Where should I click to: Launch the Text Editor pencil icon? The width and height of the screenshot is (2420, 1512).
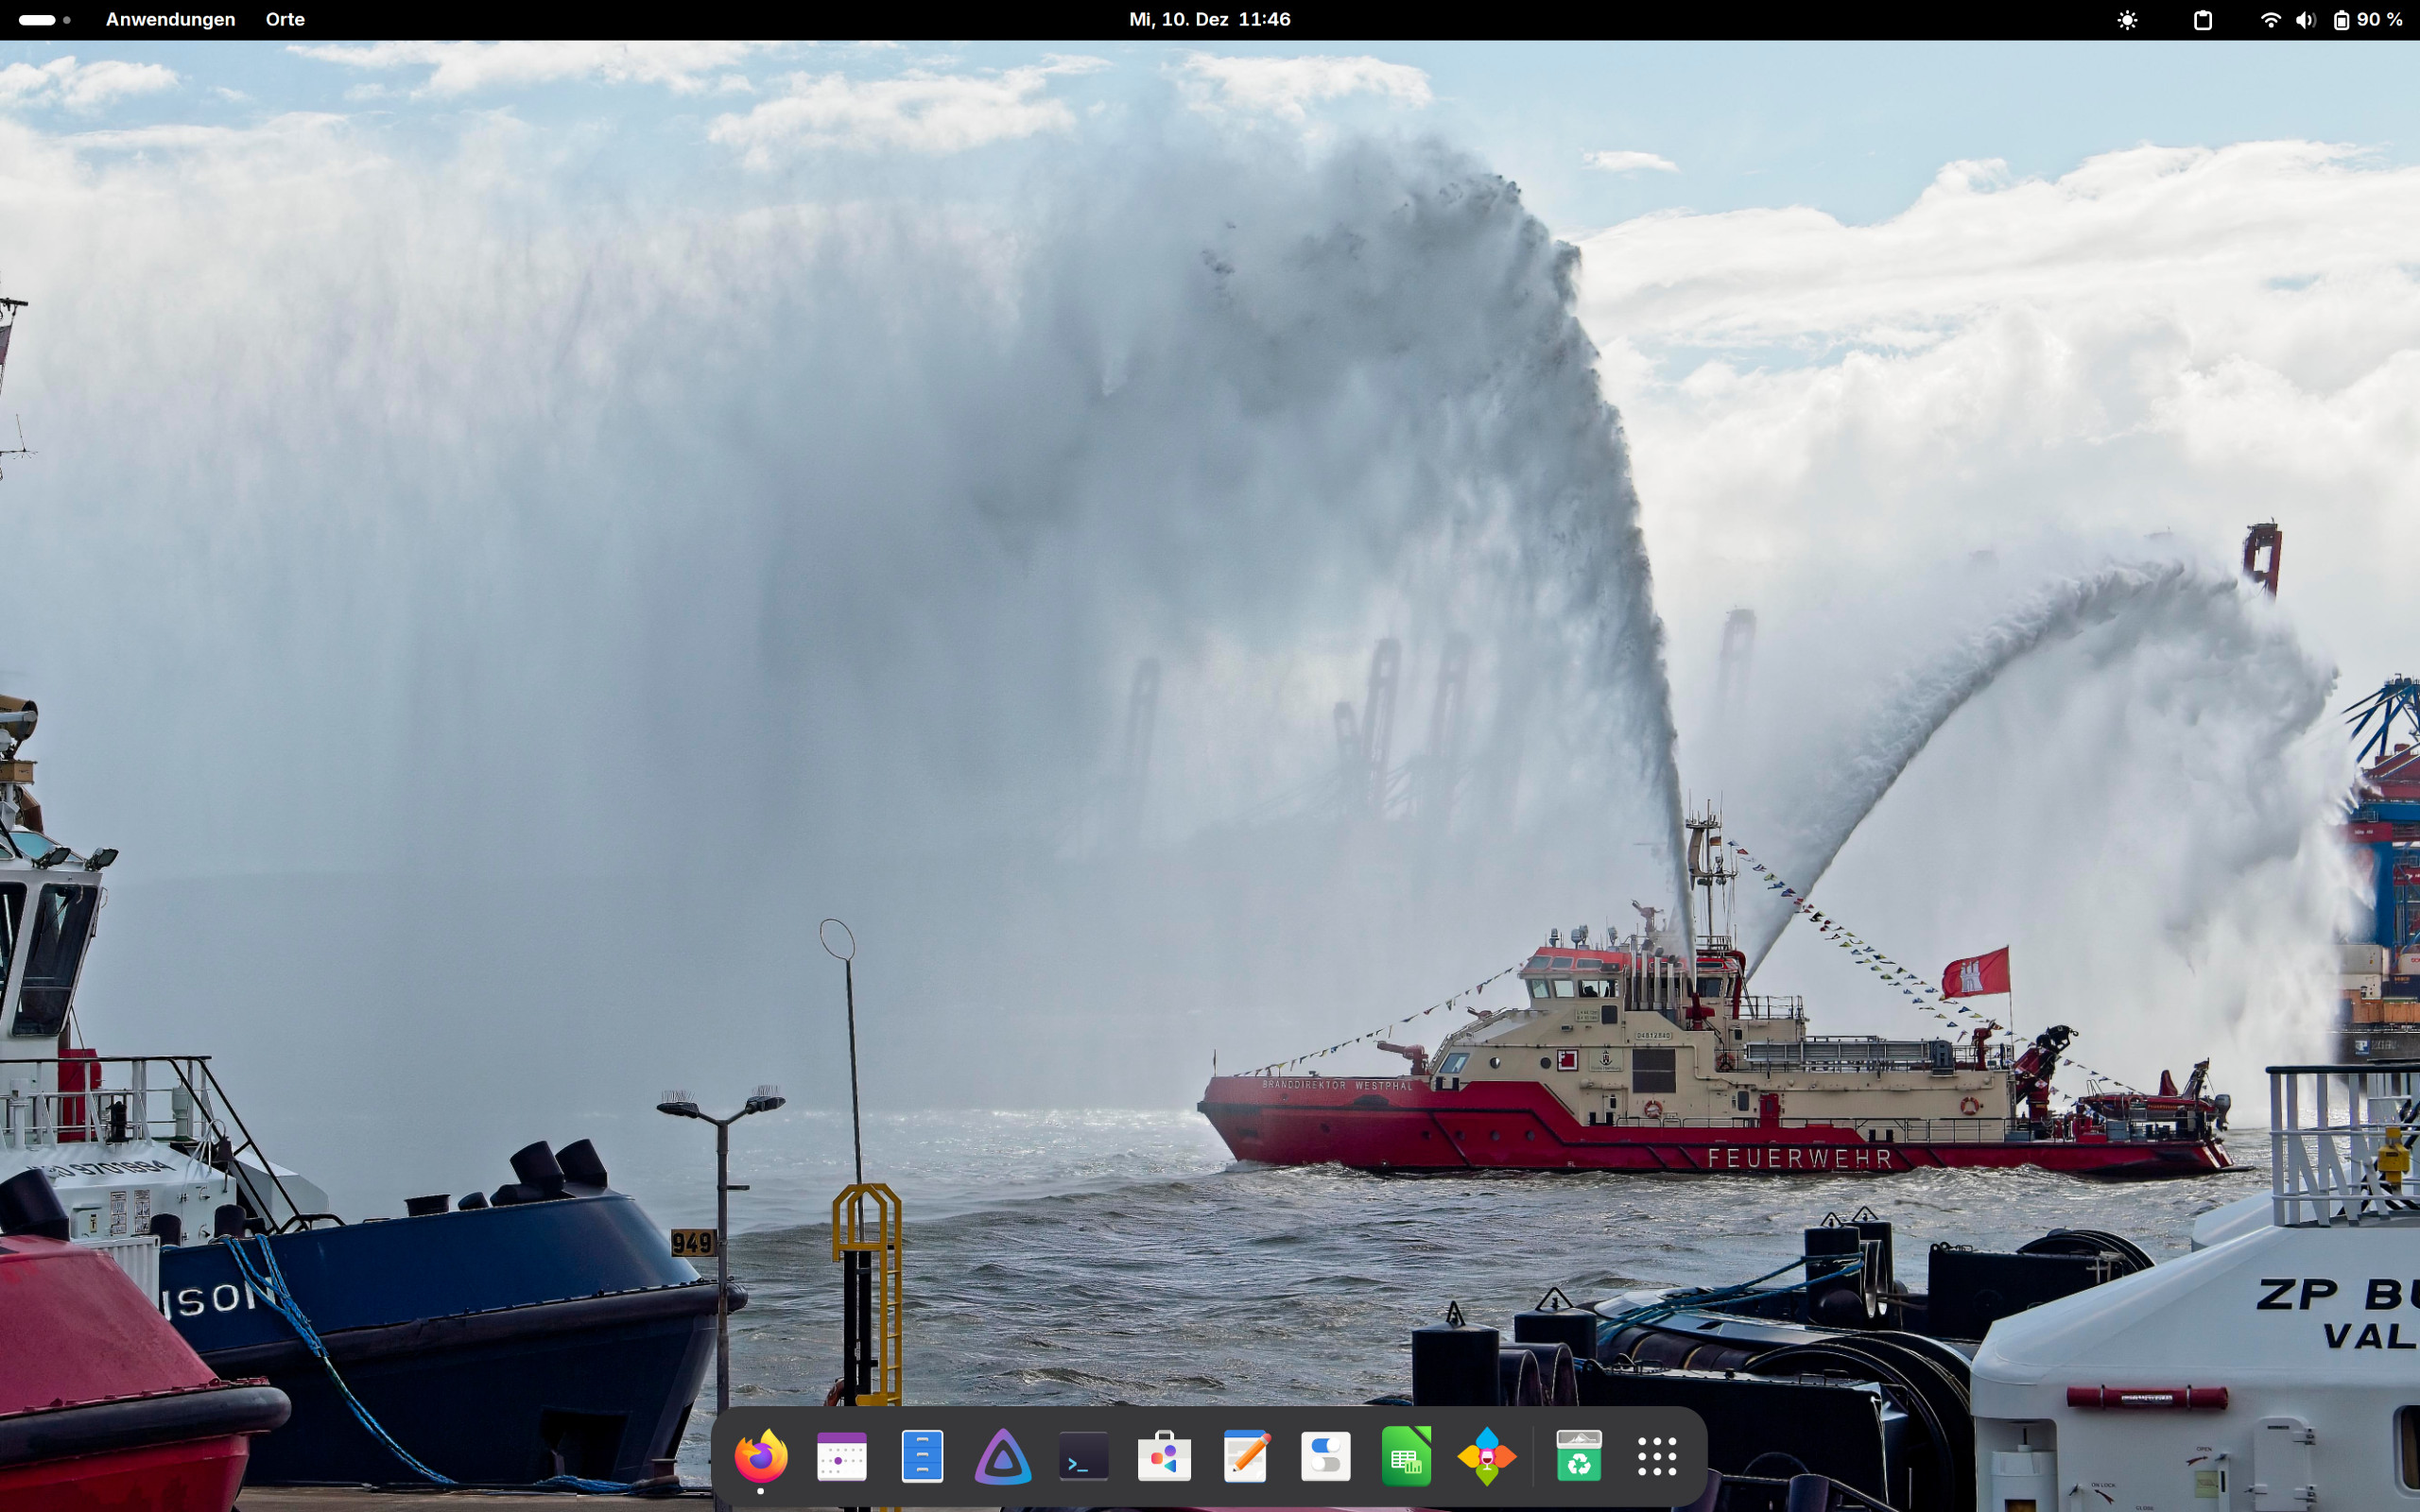pos(1245,1457)
